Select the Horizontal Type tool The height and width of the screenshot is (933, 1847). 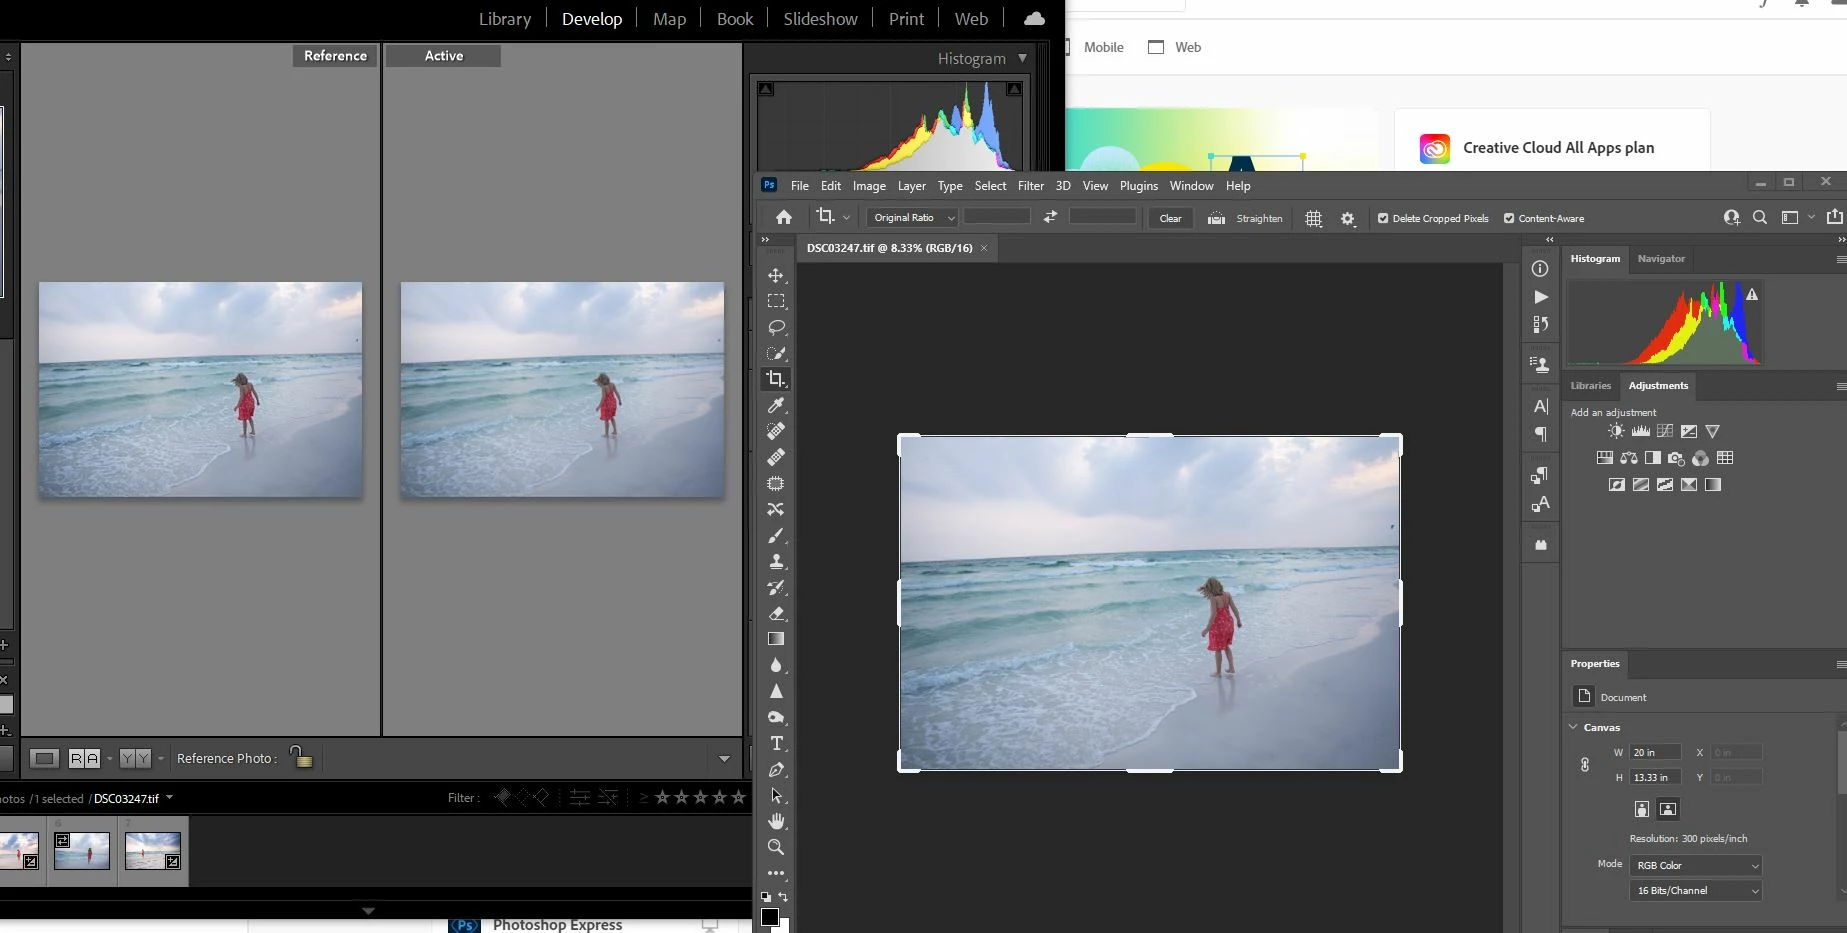pos(776,744)
